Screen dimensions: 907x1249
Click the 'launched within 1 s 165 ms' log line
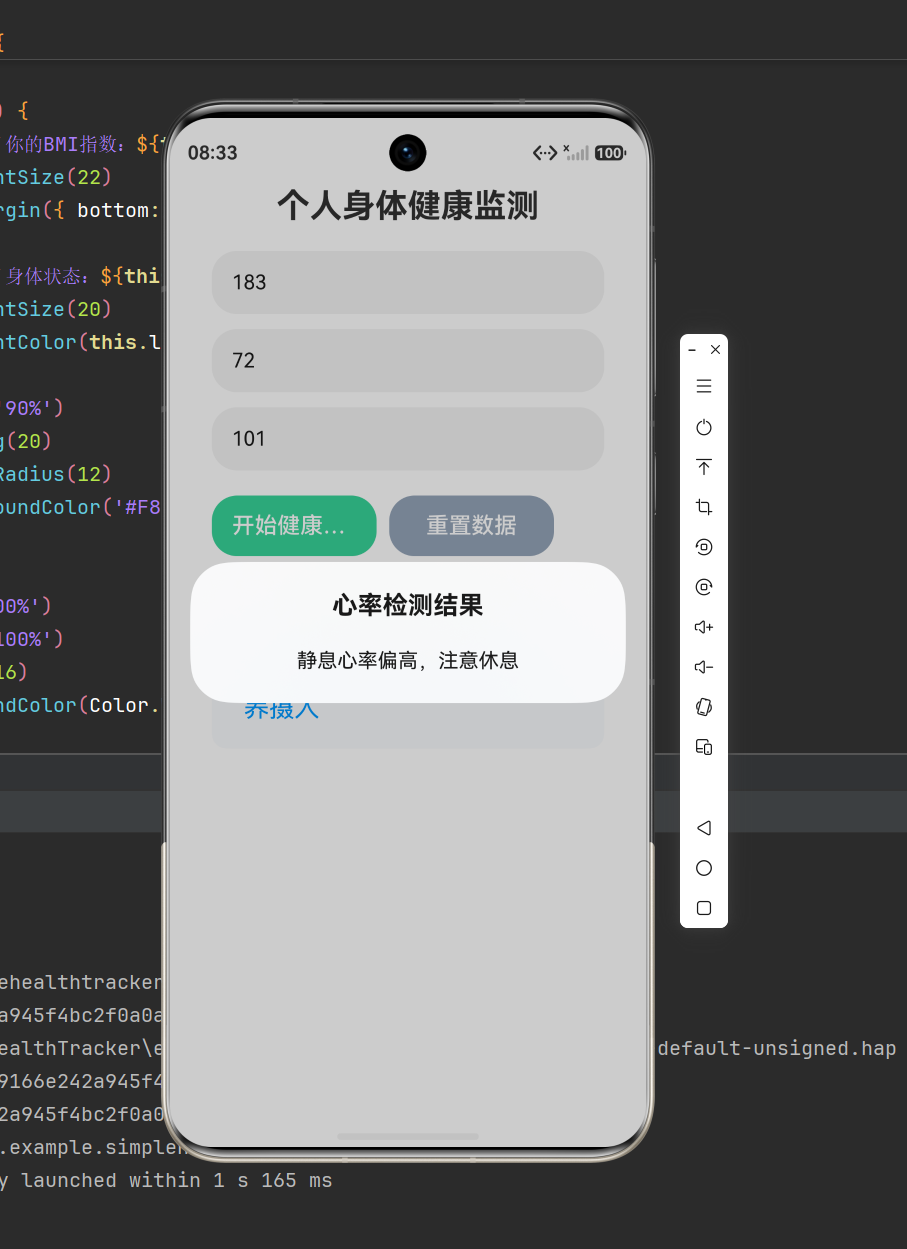(176, 1180)
